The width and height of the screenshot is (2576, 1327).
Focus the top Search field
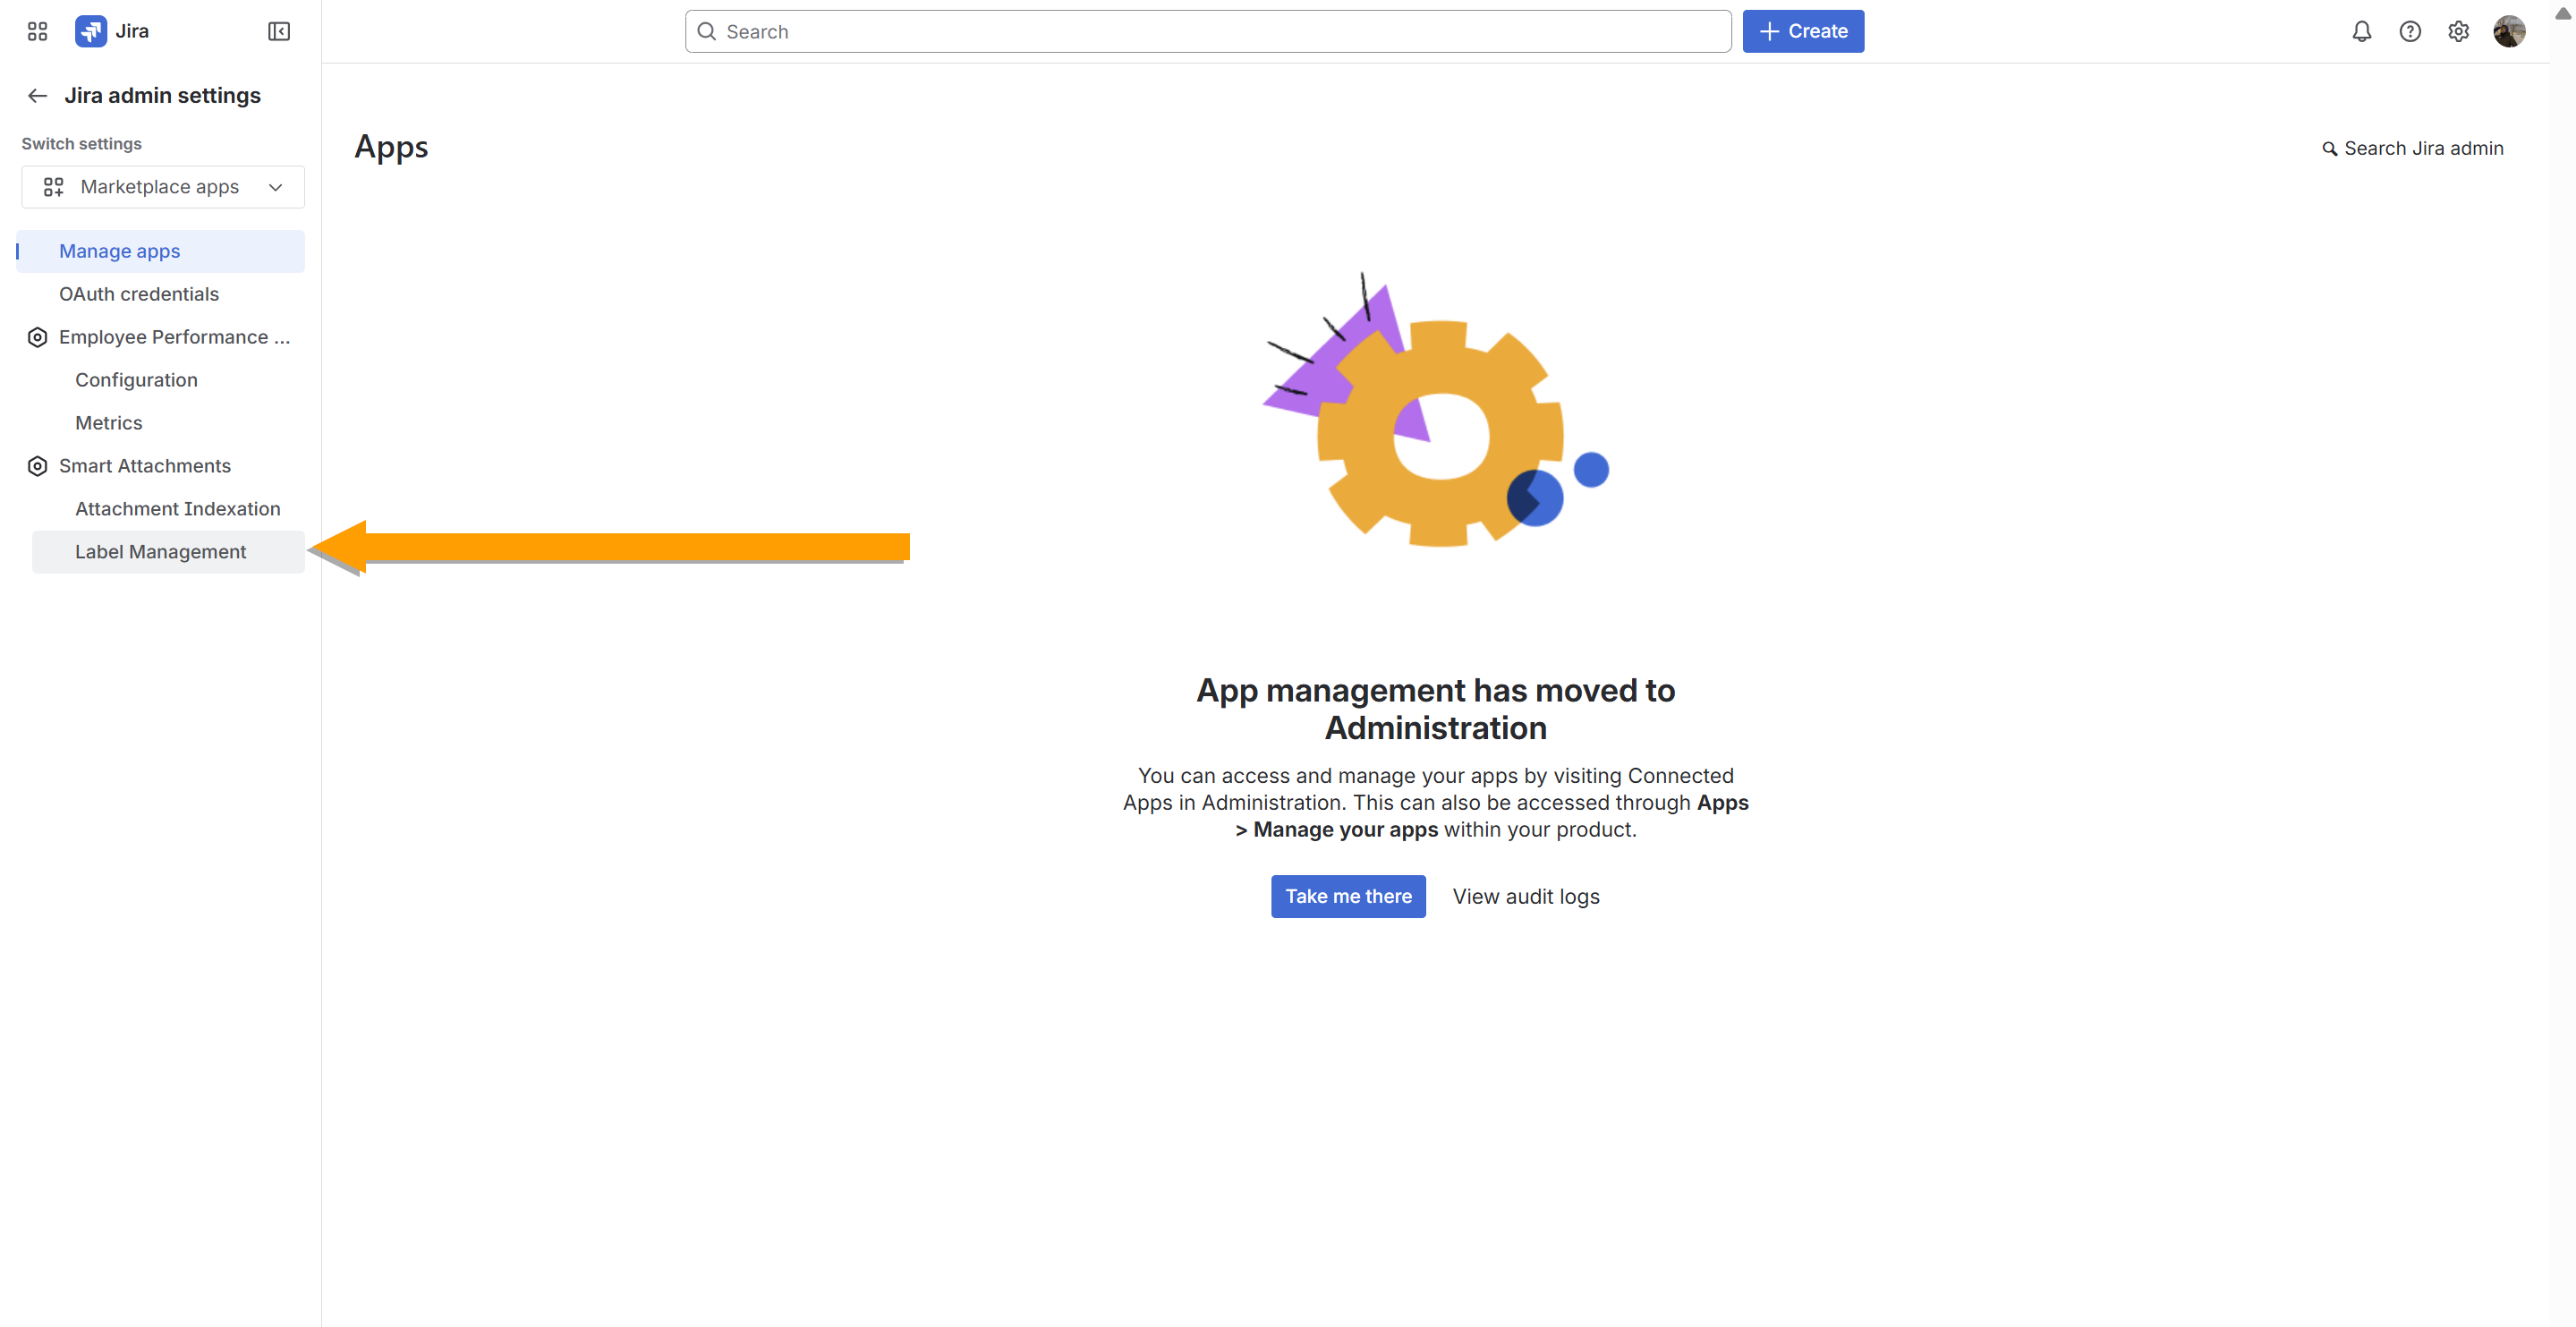[1207, 31]
